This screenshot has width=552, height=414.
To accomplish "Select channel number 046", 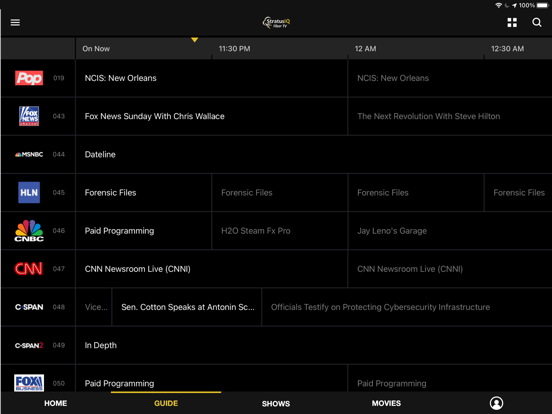I will click(x=59, y=231).
